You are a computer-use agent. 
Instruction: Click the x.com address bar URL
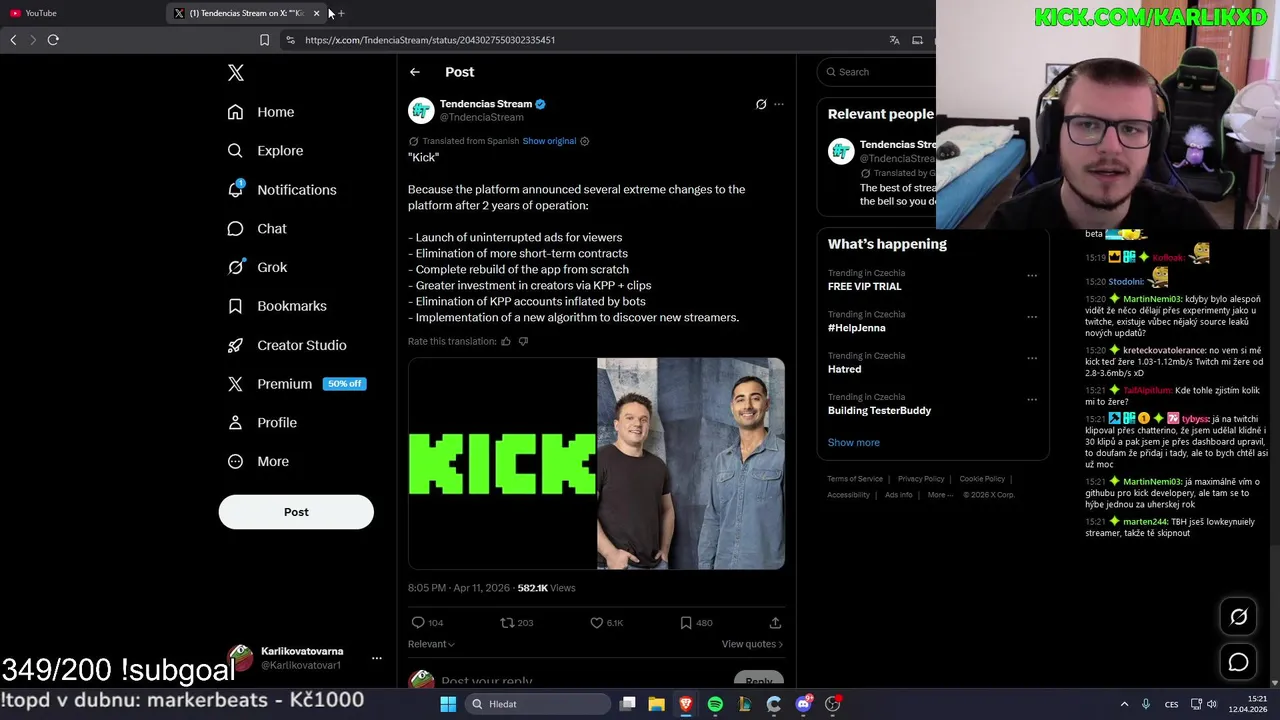click(430, 40)
